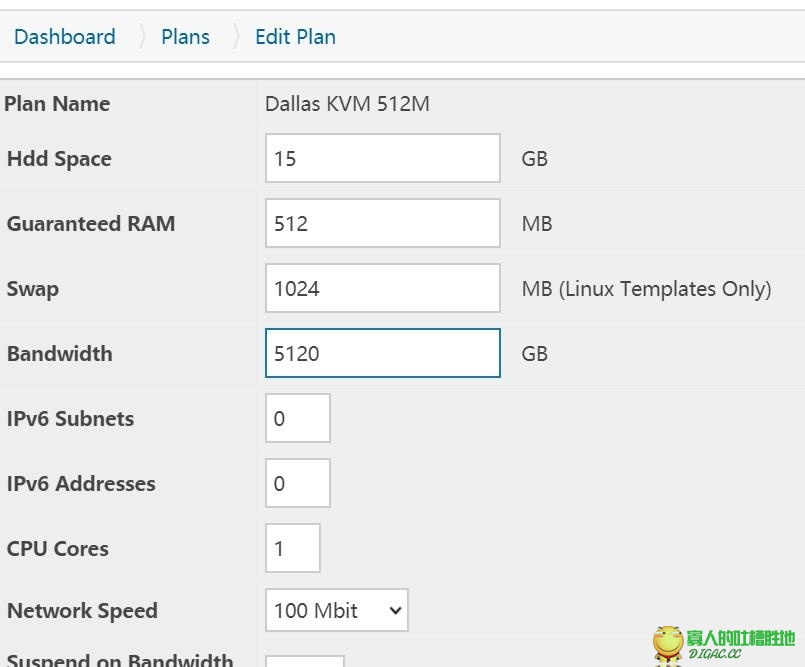Click the Plan Name label
Viewport: 805px width, 667px height.
57,104
